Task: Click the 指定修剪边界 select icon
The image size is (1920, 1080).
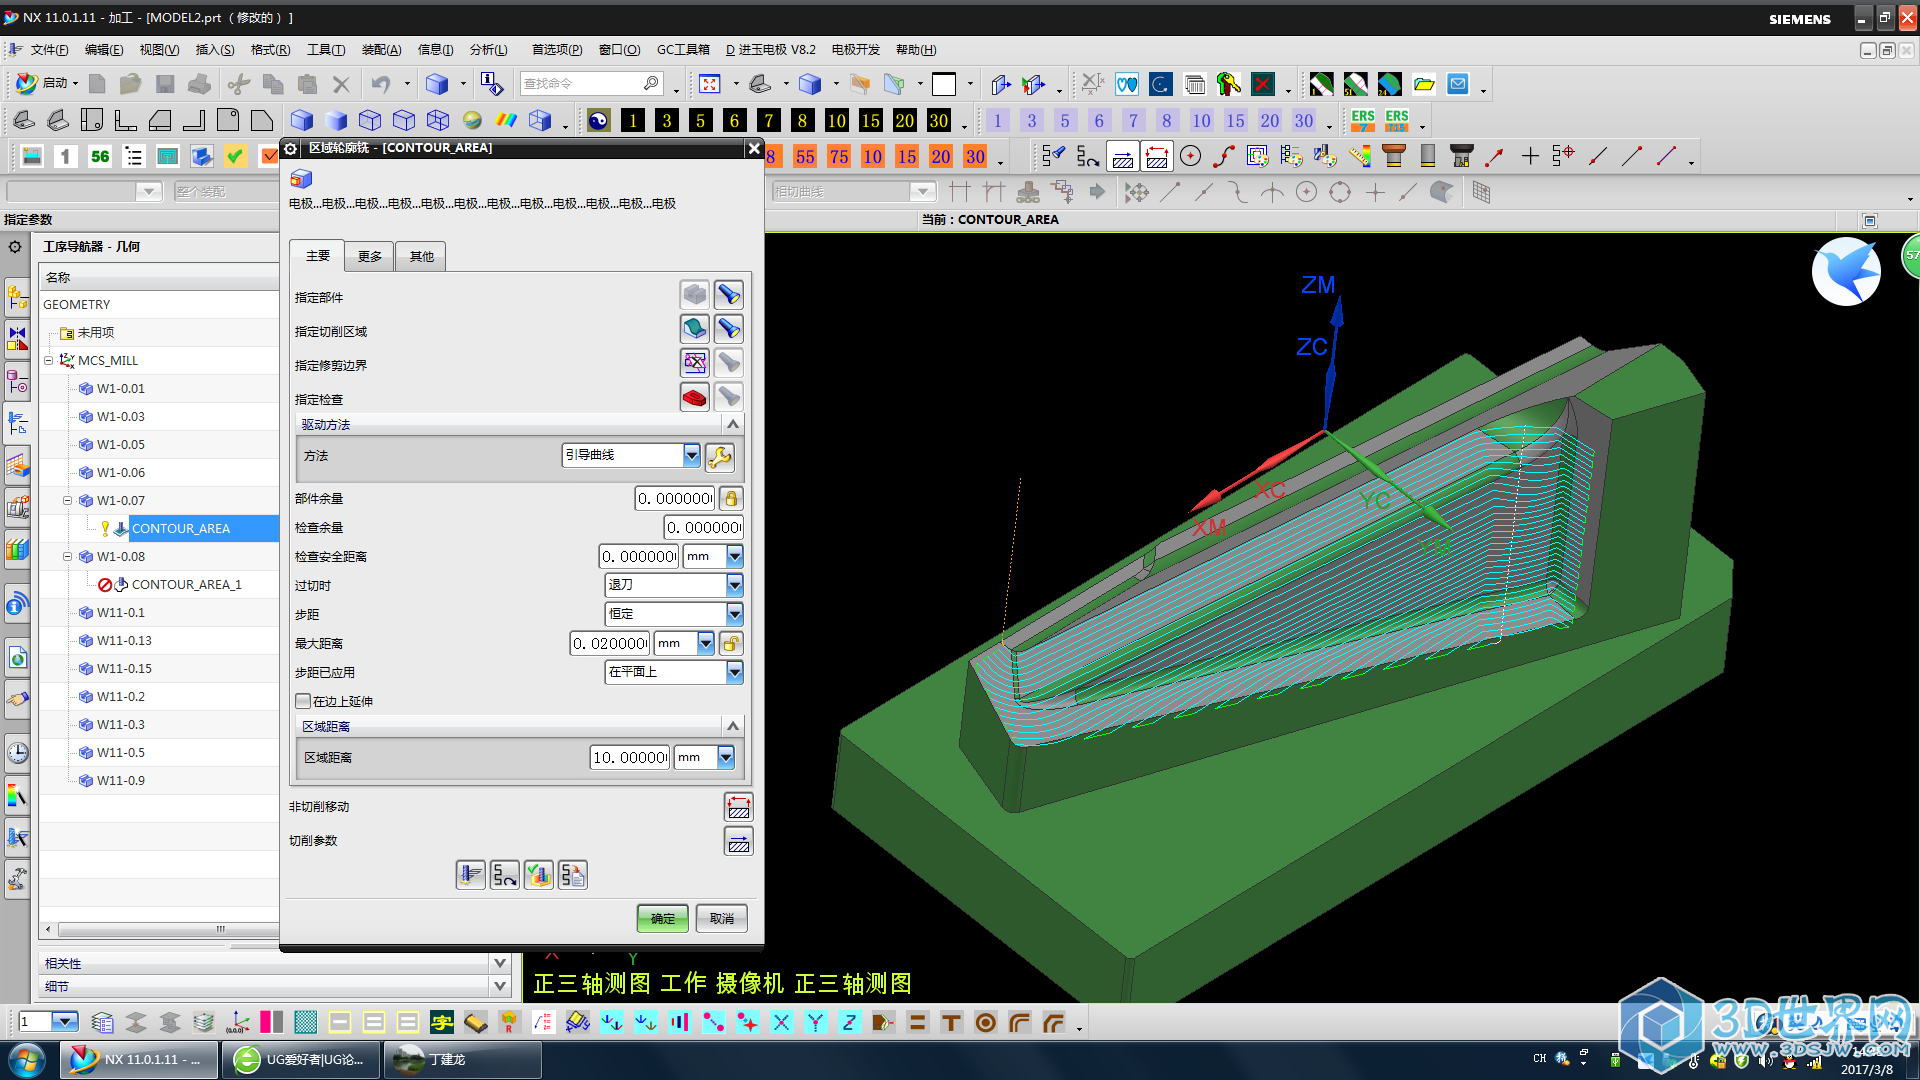Action: (694, 363)
